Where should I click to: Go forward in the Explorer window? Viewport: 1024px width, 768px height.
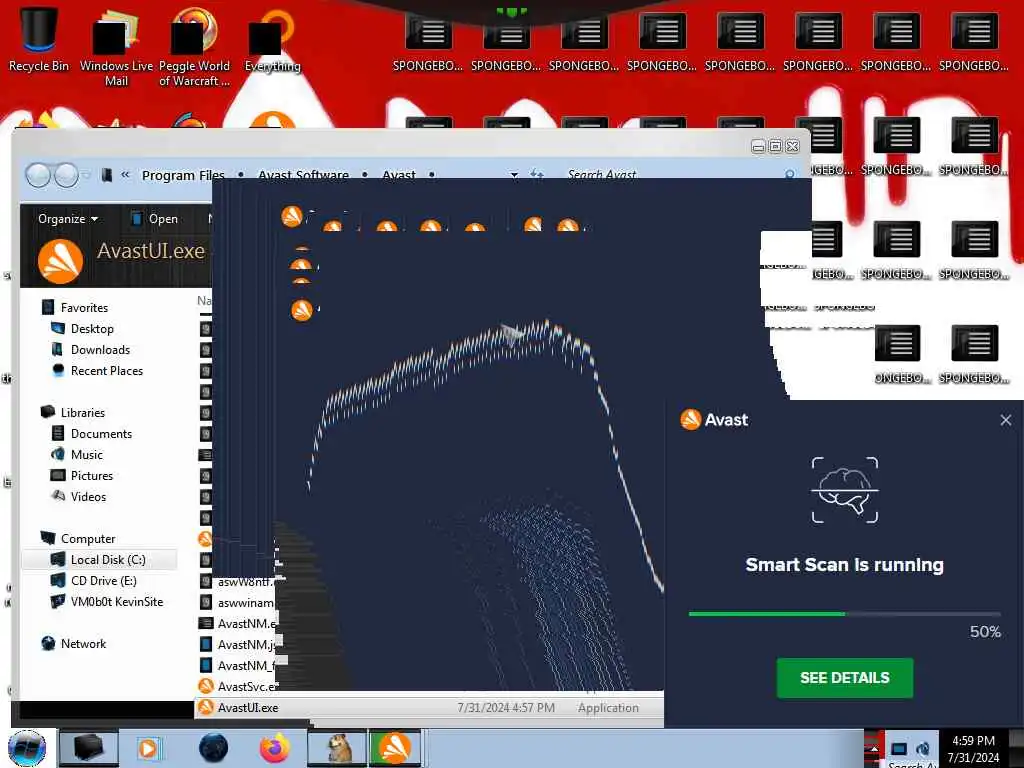tap(66, 175)
